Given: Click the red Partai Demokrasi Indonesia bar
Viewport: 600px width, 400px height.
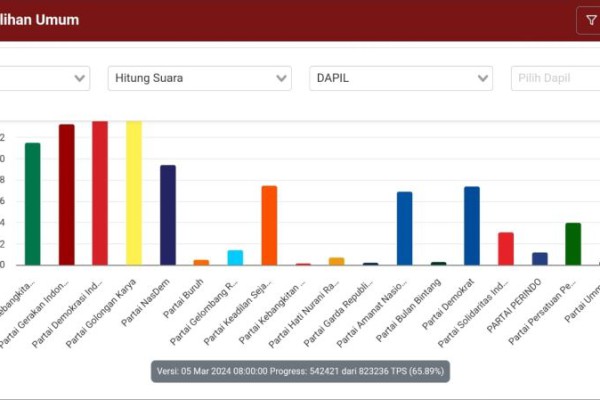Looking at the screenshot, I should click(x=100, y=193).
